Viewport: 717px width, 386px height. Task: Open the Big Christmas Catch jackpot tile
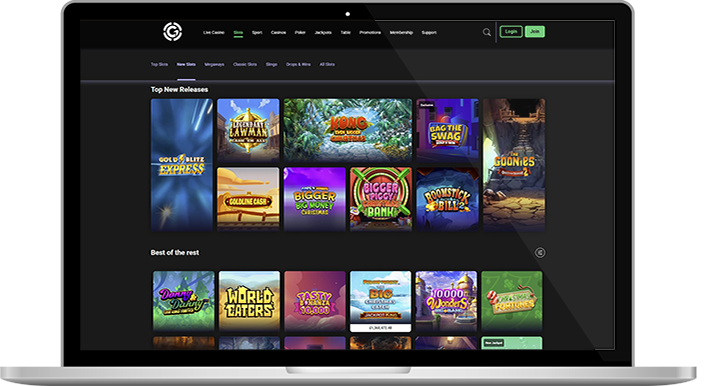(x=380, y=301)
